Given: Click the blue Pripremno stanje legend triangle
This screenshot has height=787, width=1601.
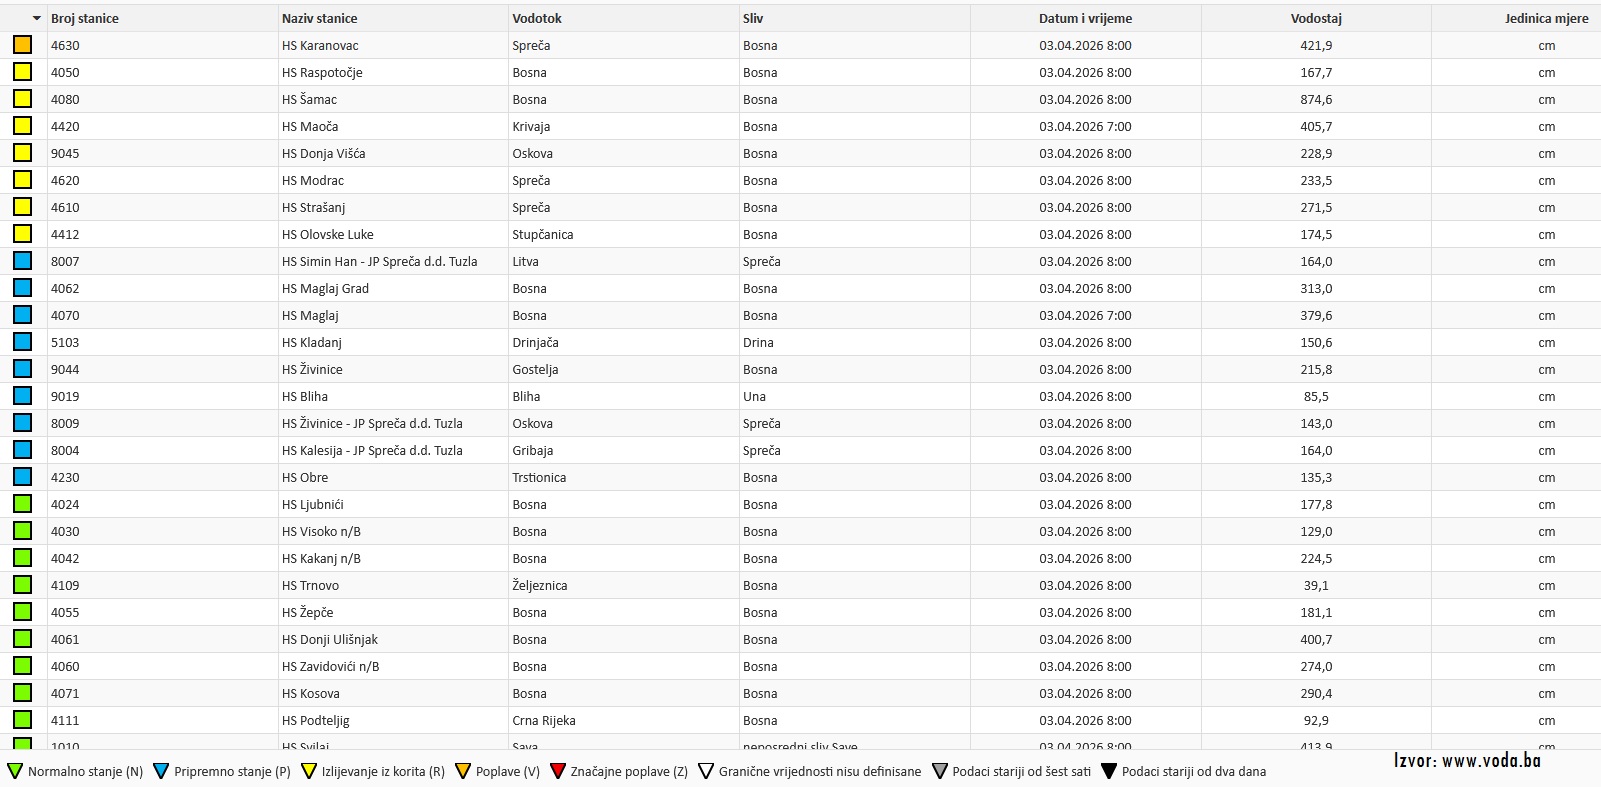Looking at the screenshot, I should pyautogui.click(x=161, y=771).
